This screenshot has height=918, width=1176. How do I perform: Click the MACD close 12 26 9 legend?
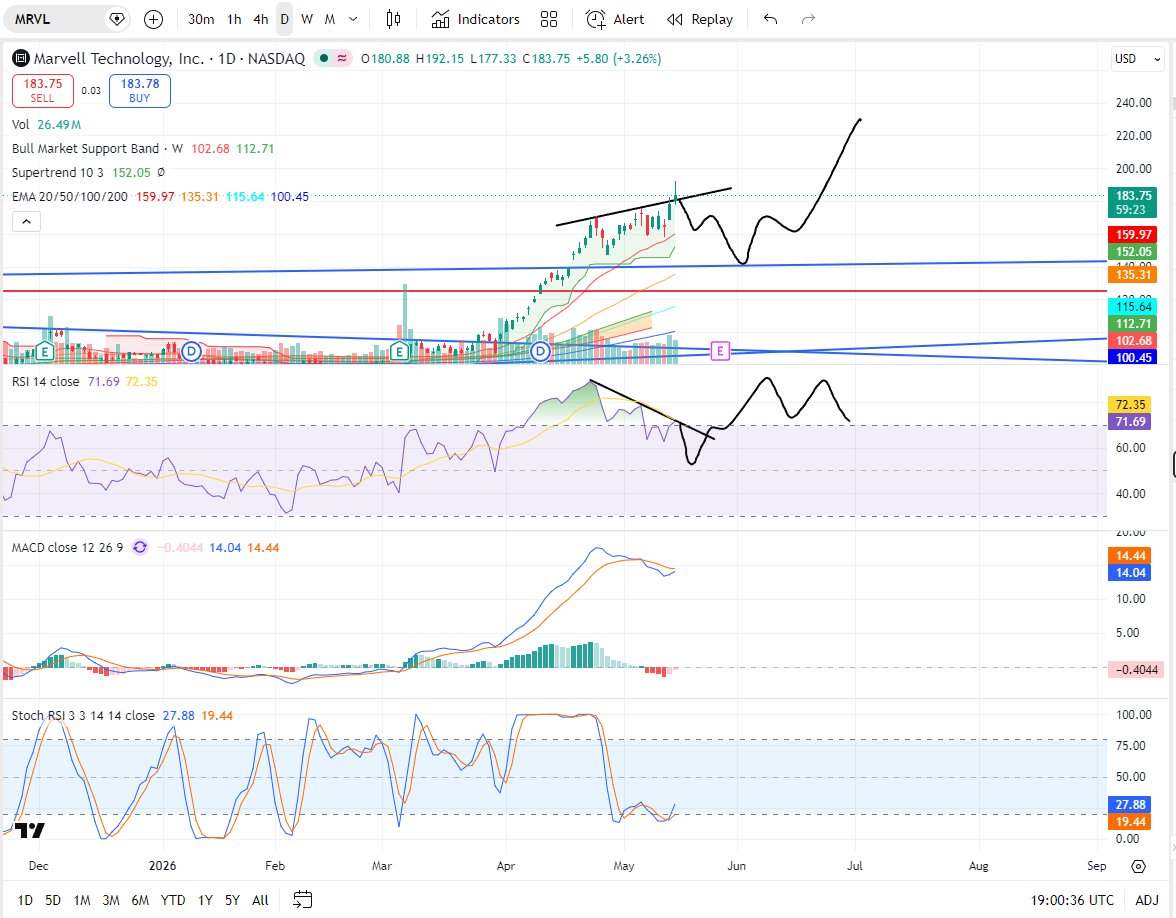[x=68, y=548]
